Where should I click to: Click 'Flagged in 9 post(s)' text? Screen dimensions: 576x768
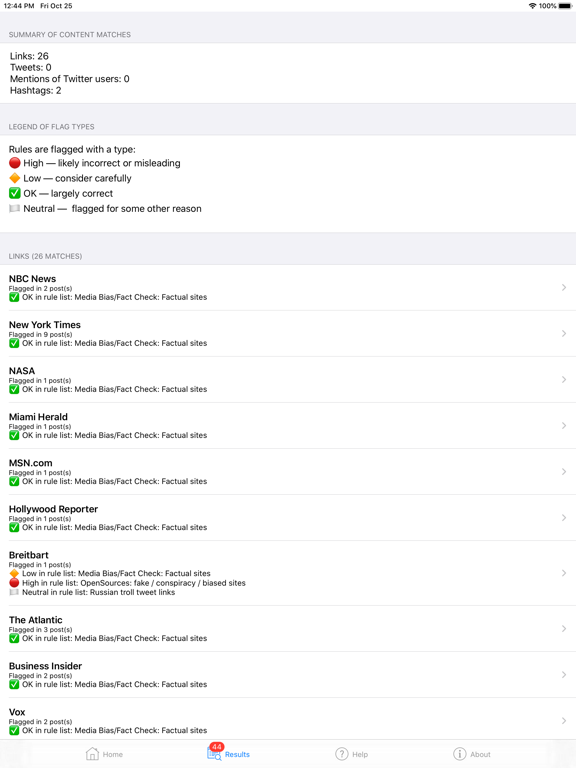point(40,335)
